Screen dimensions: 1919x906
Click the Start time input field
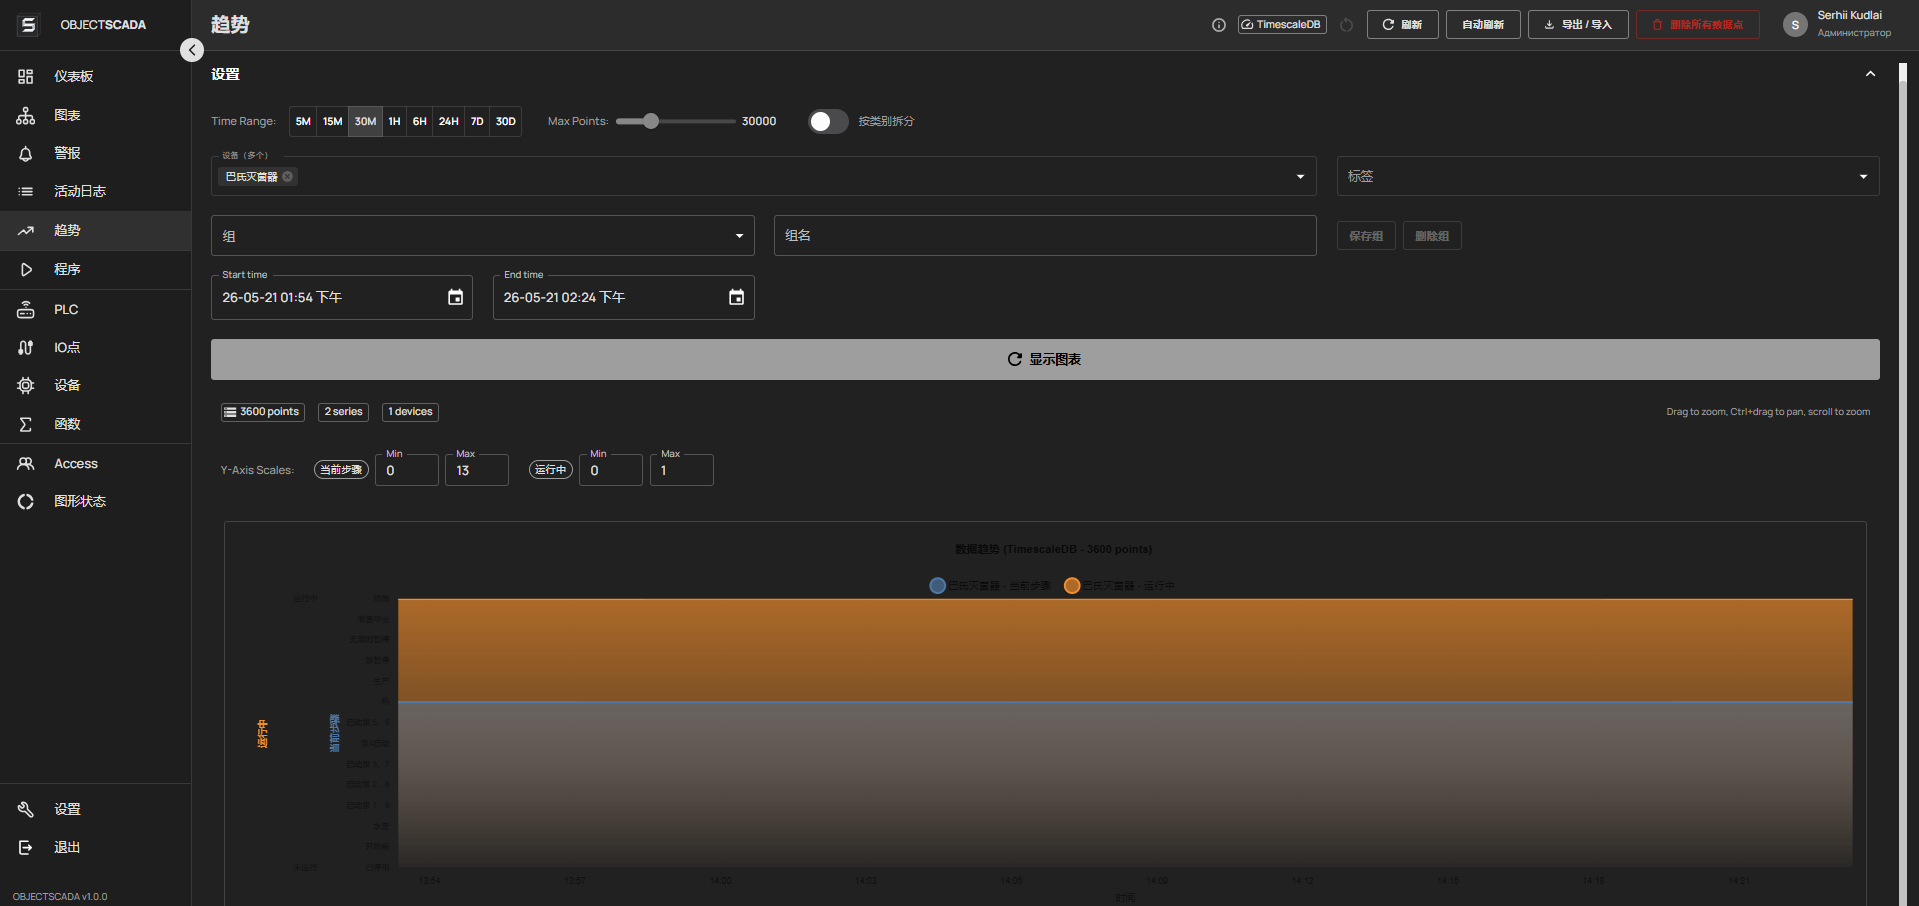(x=342, y=297)
